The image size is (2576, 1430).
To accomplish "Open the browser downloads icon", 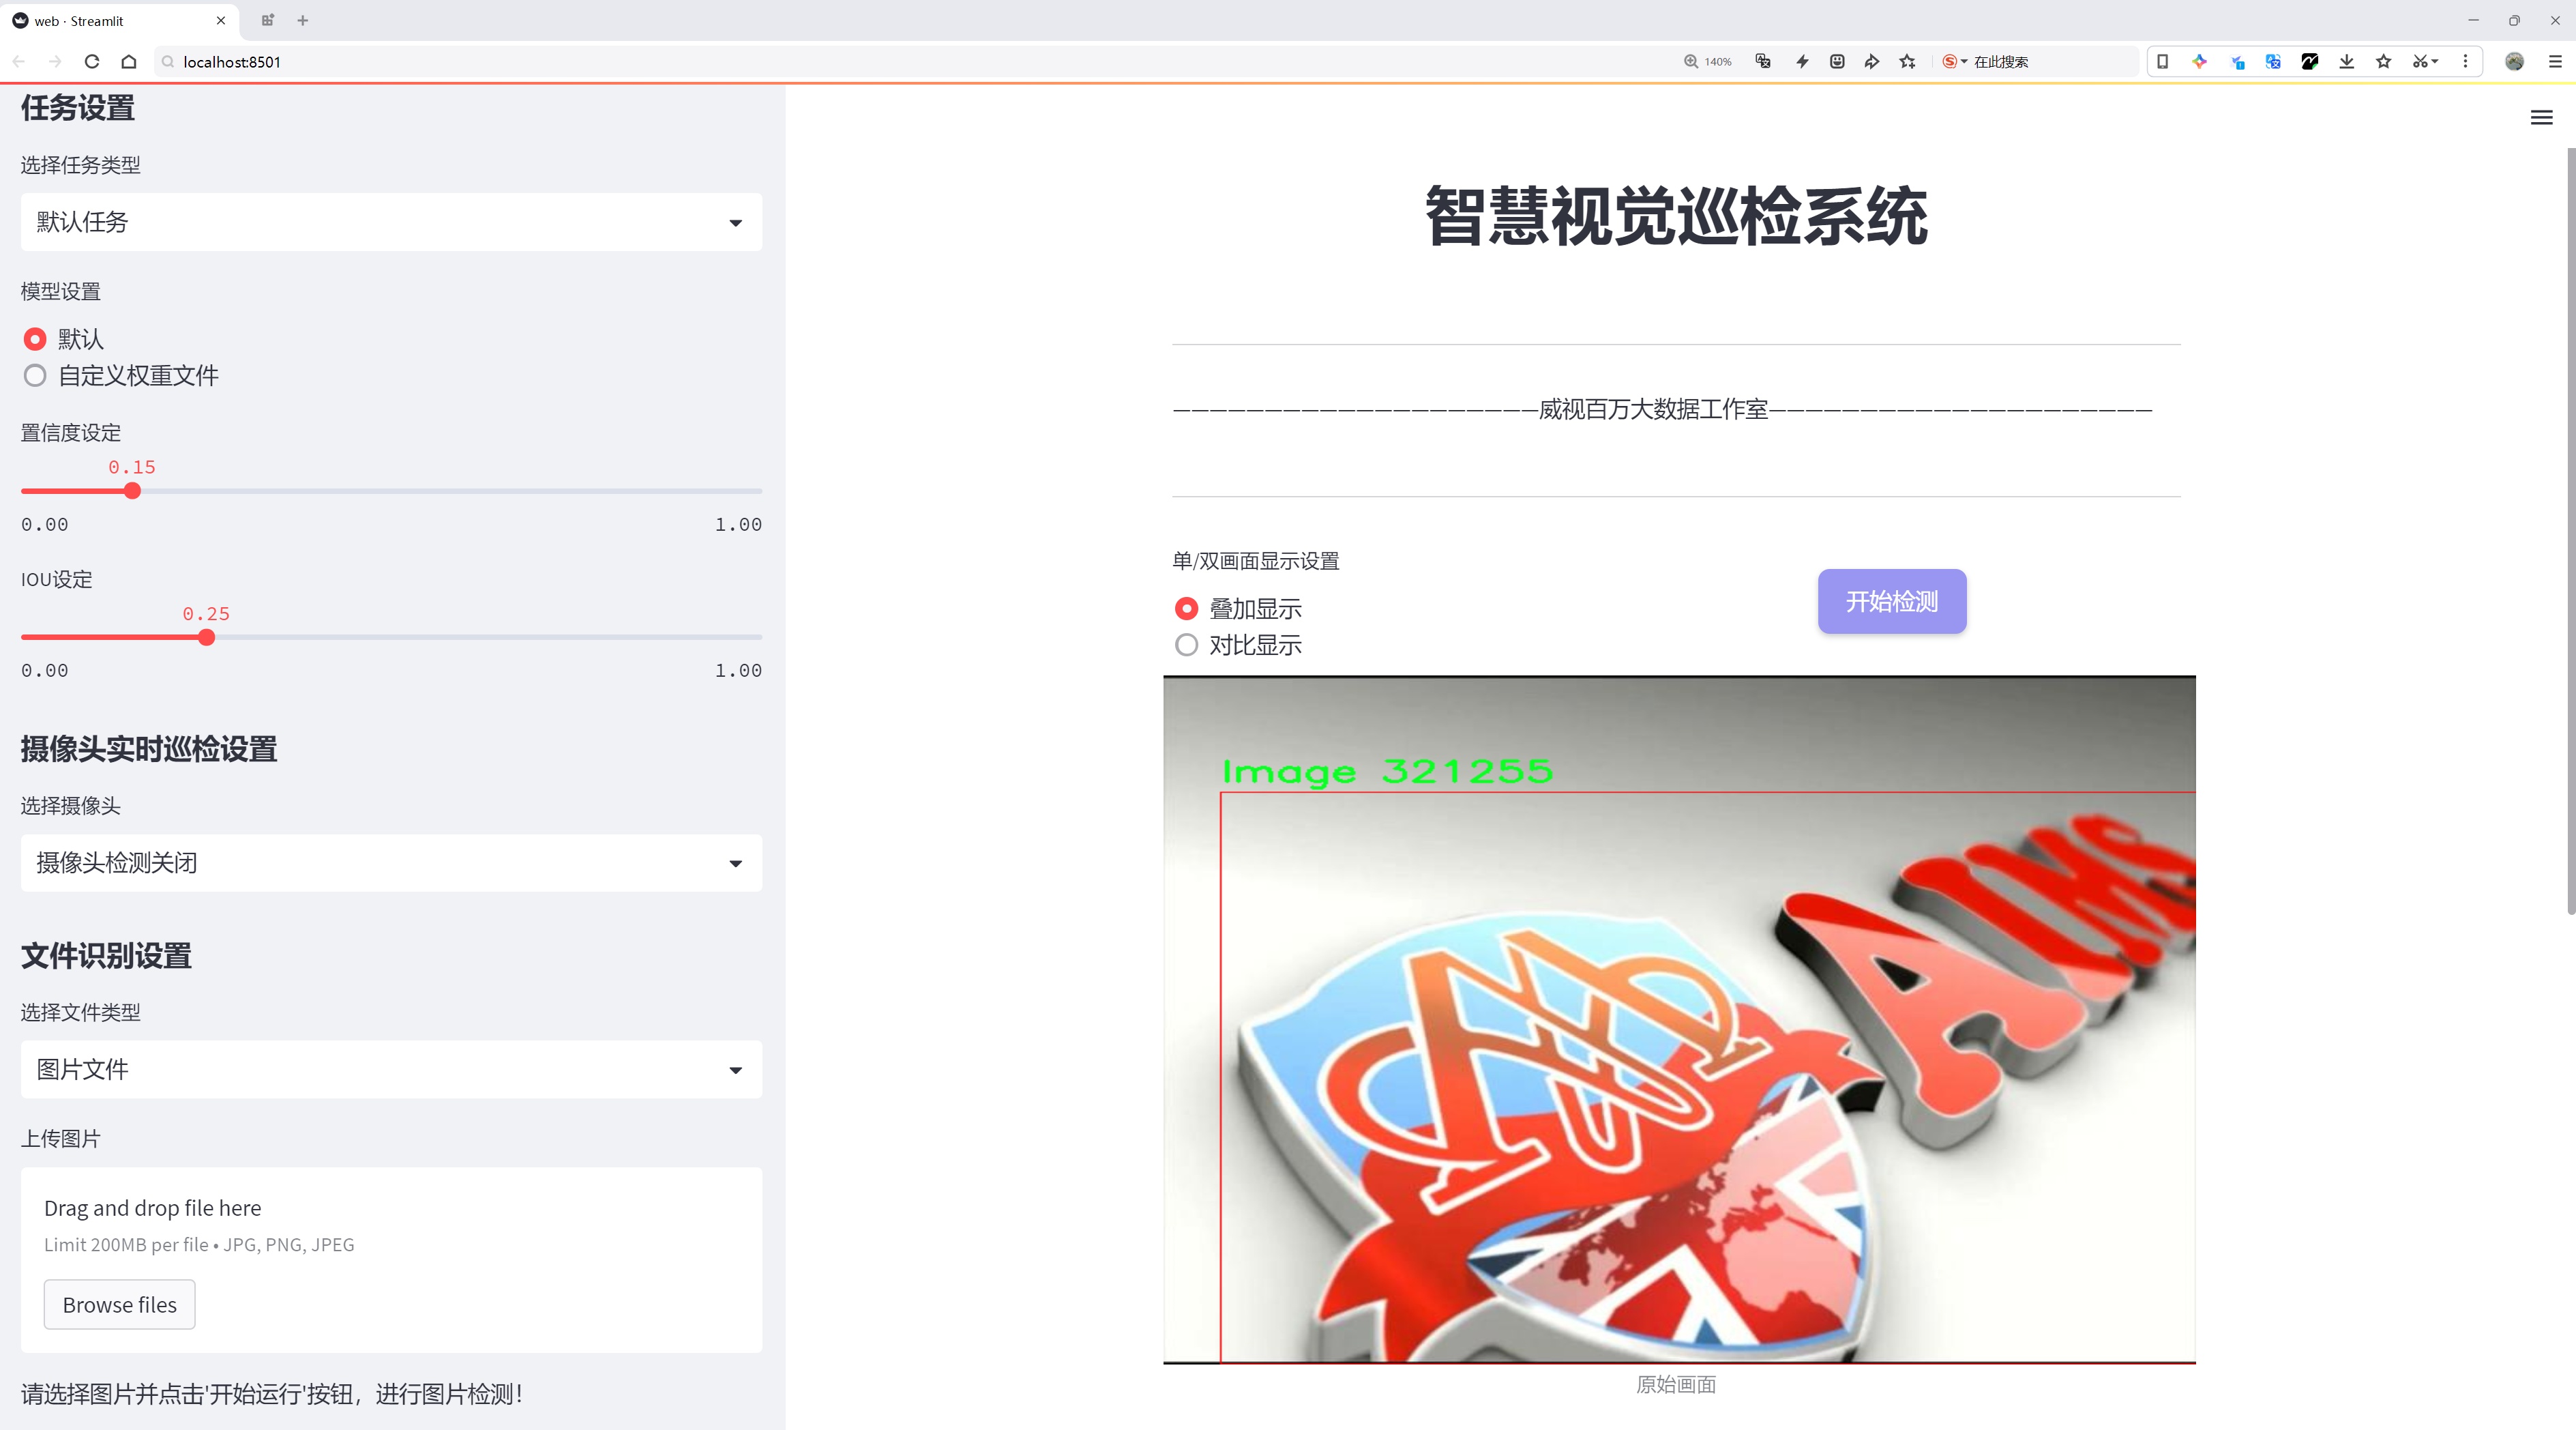I will click(2347, 62).
